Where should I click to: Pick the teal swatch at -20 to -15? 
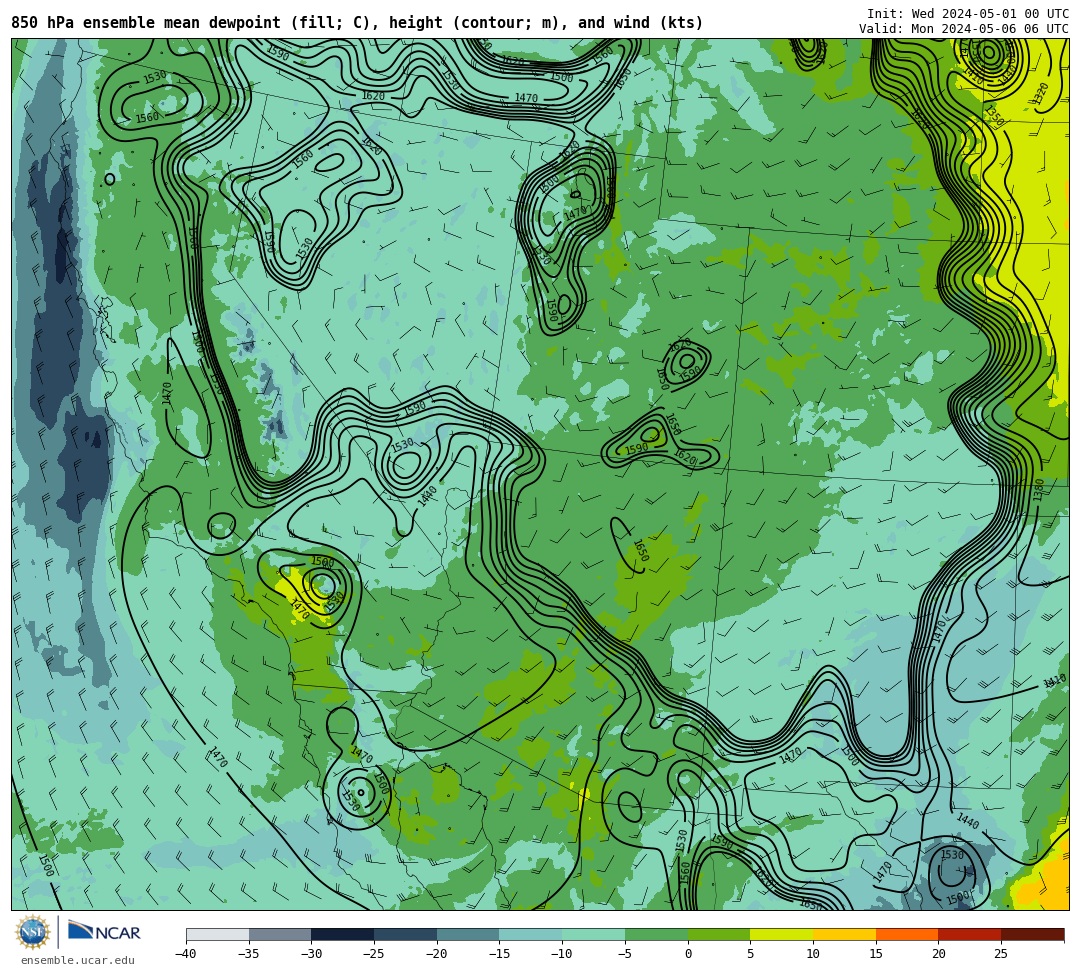468,934
